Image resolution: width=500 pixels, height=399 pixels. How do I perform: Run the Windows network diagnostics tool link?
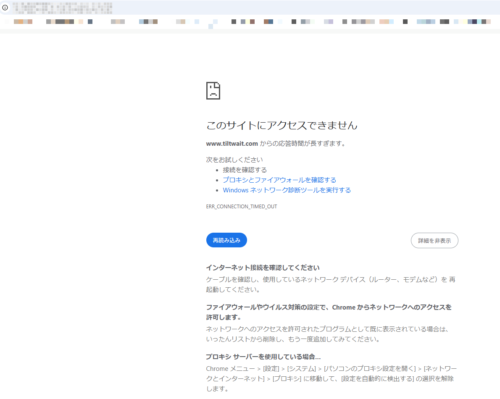click(x=287, y=190)
